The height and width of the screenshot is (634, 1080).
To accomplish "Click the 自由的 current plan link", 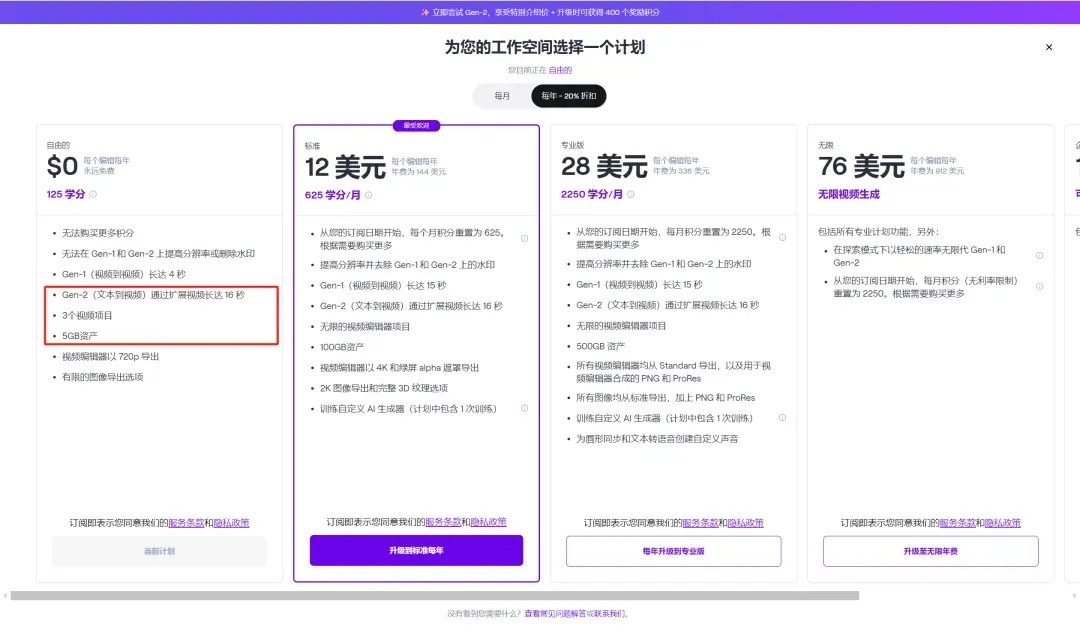I will pos(560,70).
